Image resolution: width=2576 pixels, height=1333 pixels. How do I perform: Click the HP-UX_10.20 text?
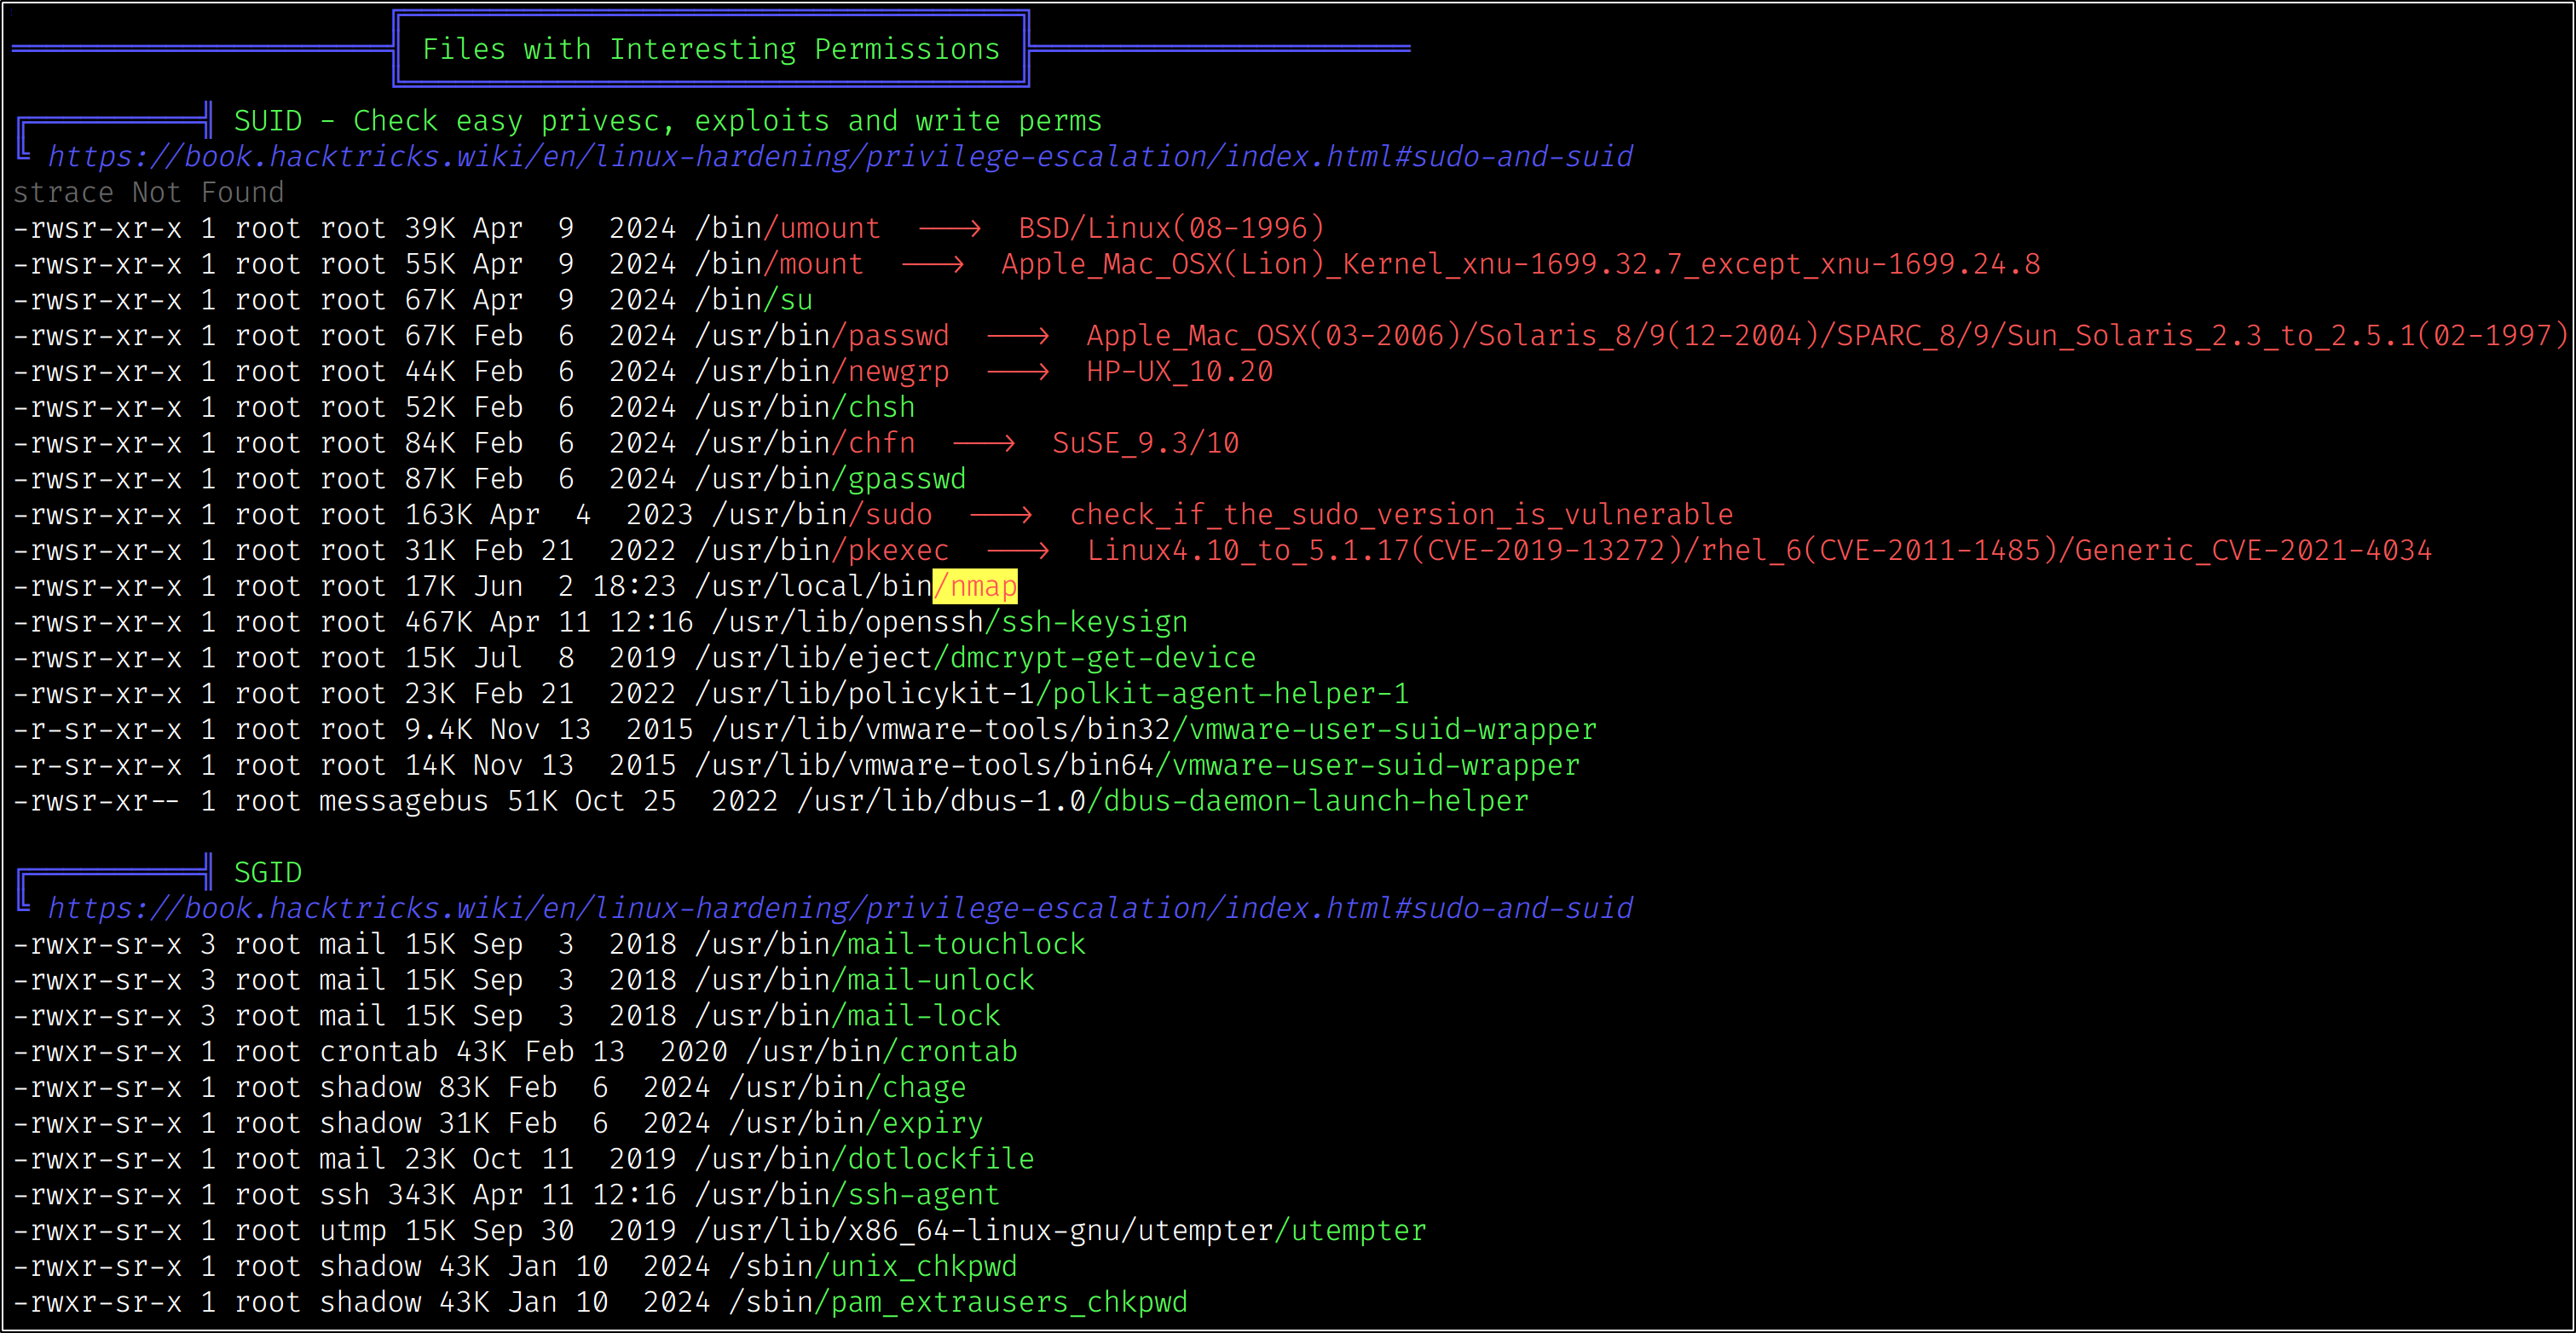click(x=1180, y=372)
